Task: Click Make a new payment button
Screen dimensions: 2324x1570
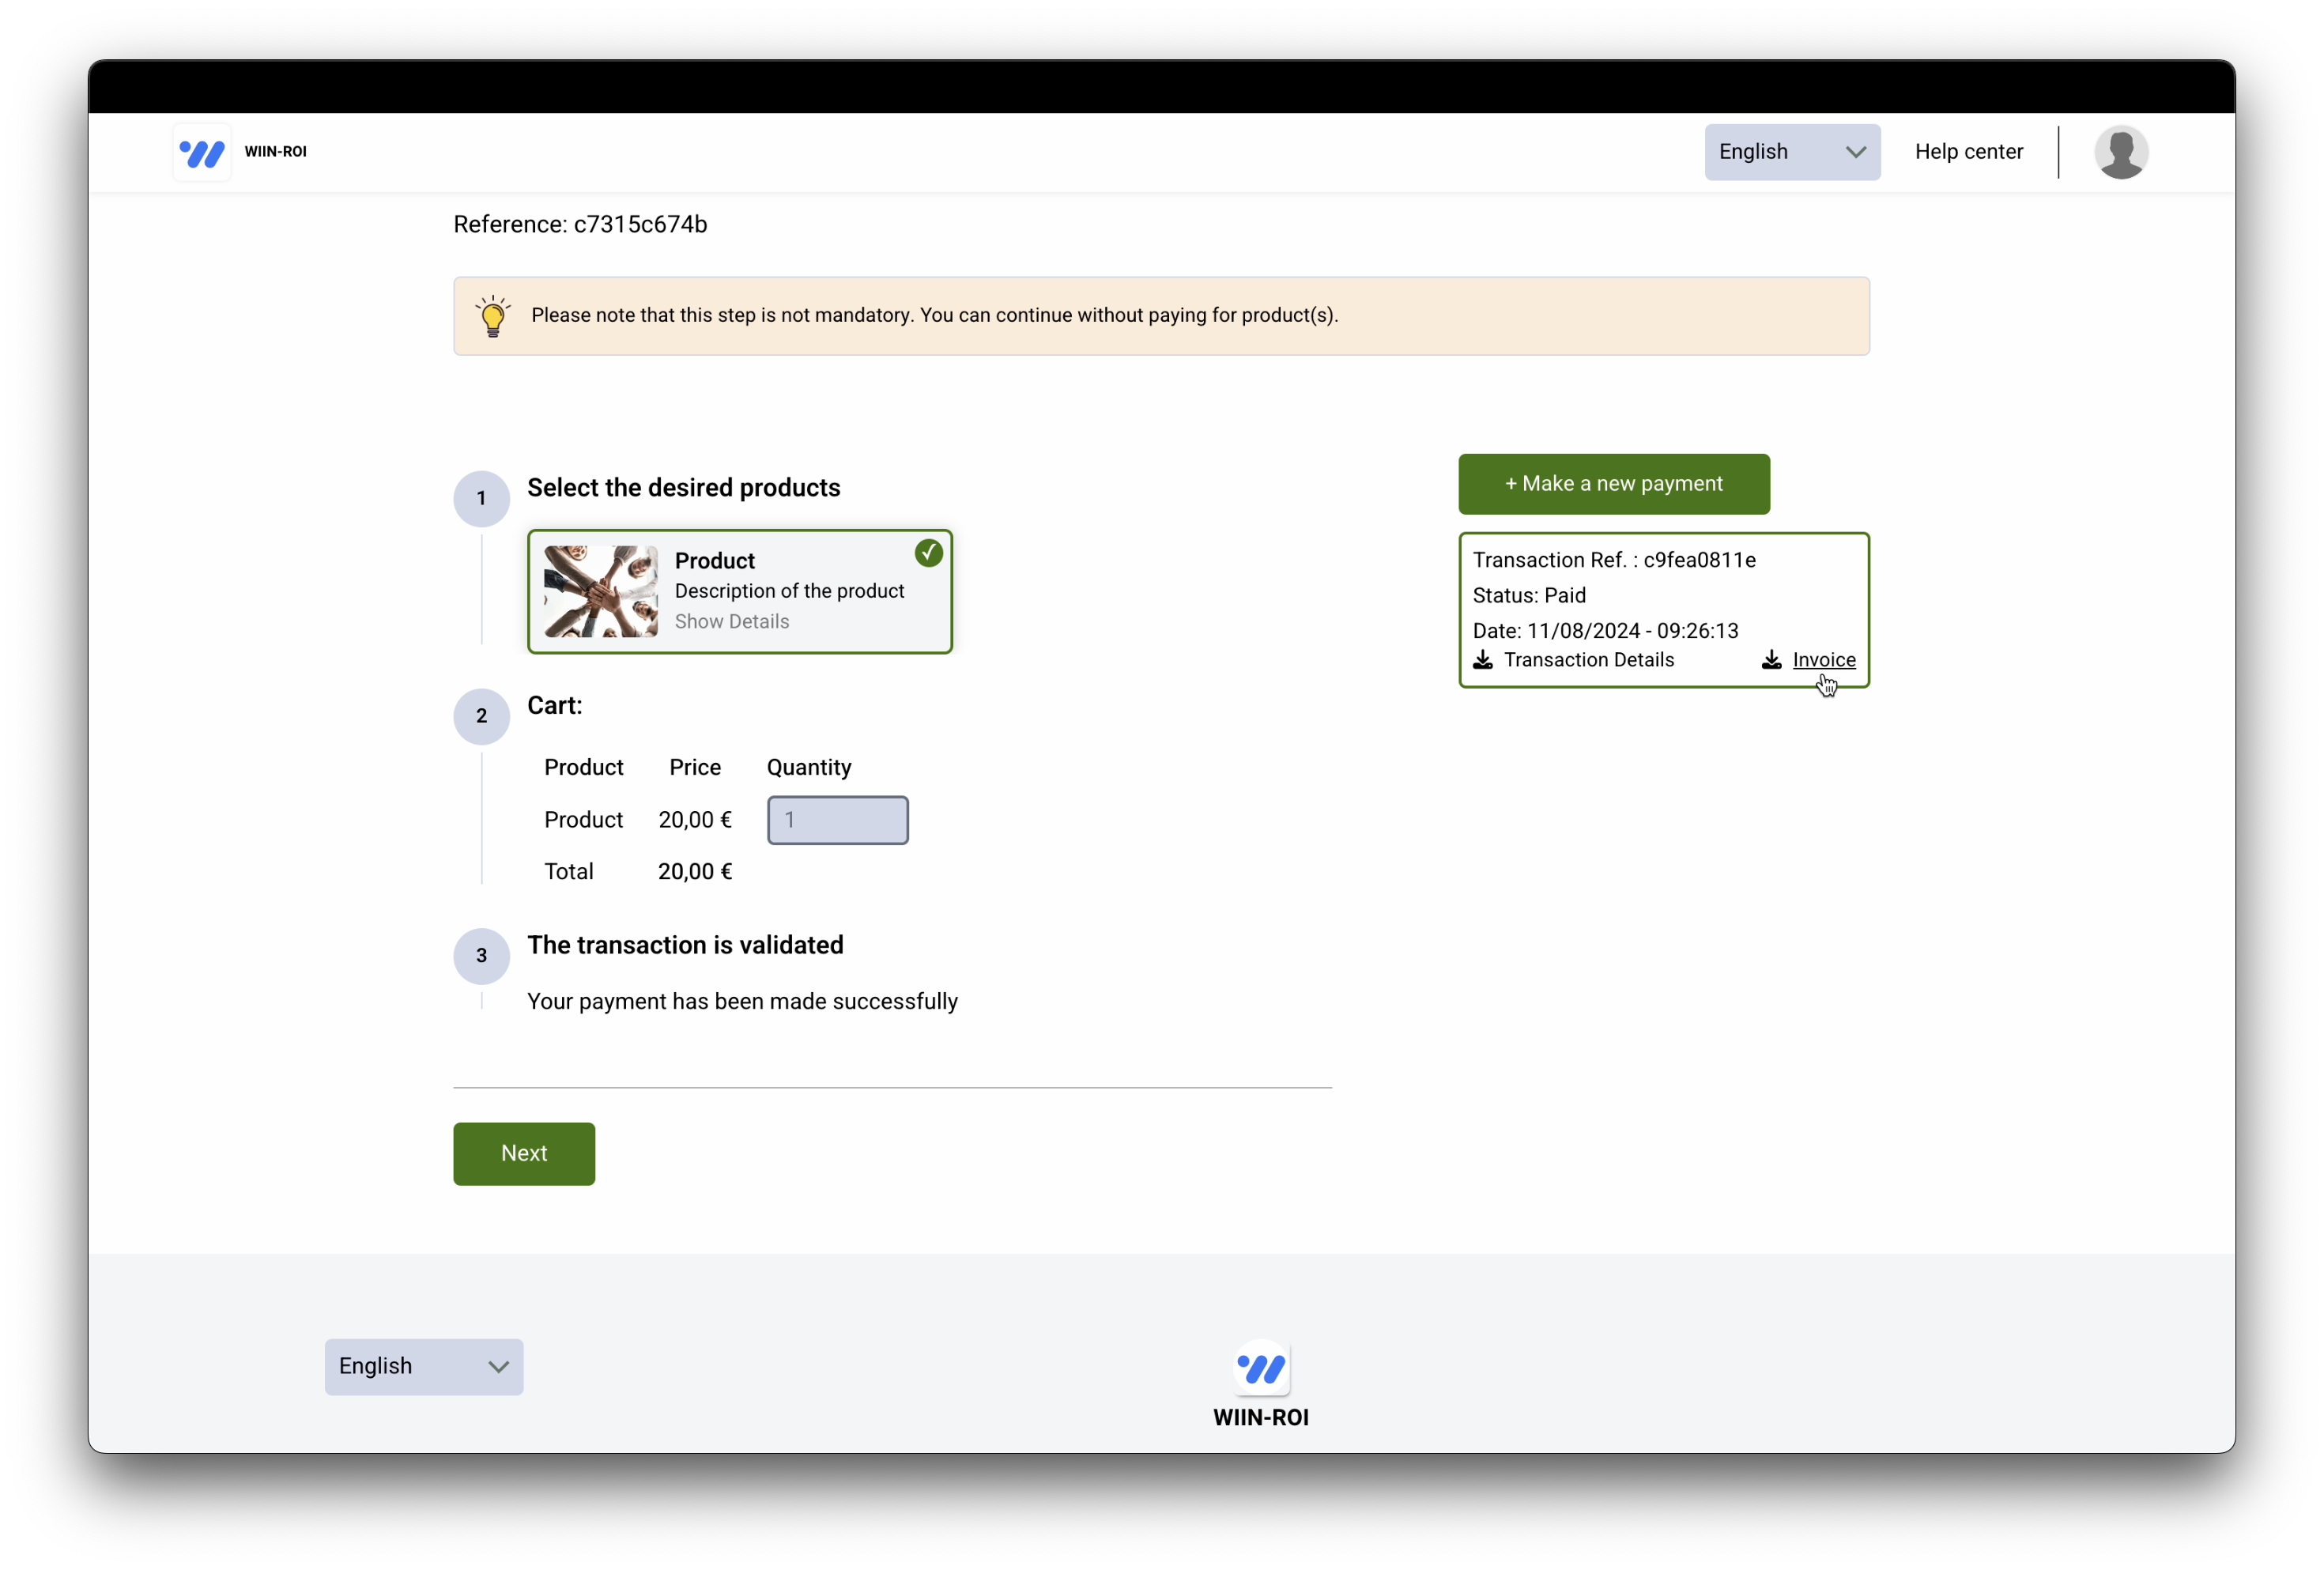Action: coord(1614,484)
